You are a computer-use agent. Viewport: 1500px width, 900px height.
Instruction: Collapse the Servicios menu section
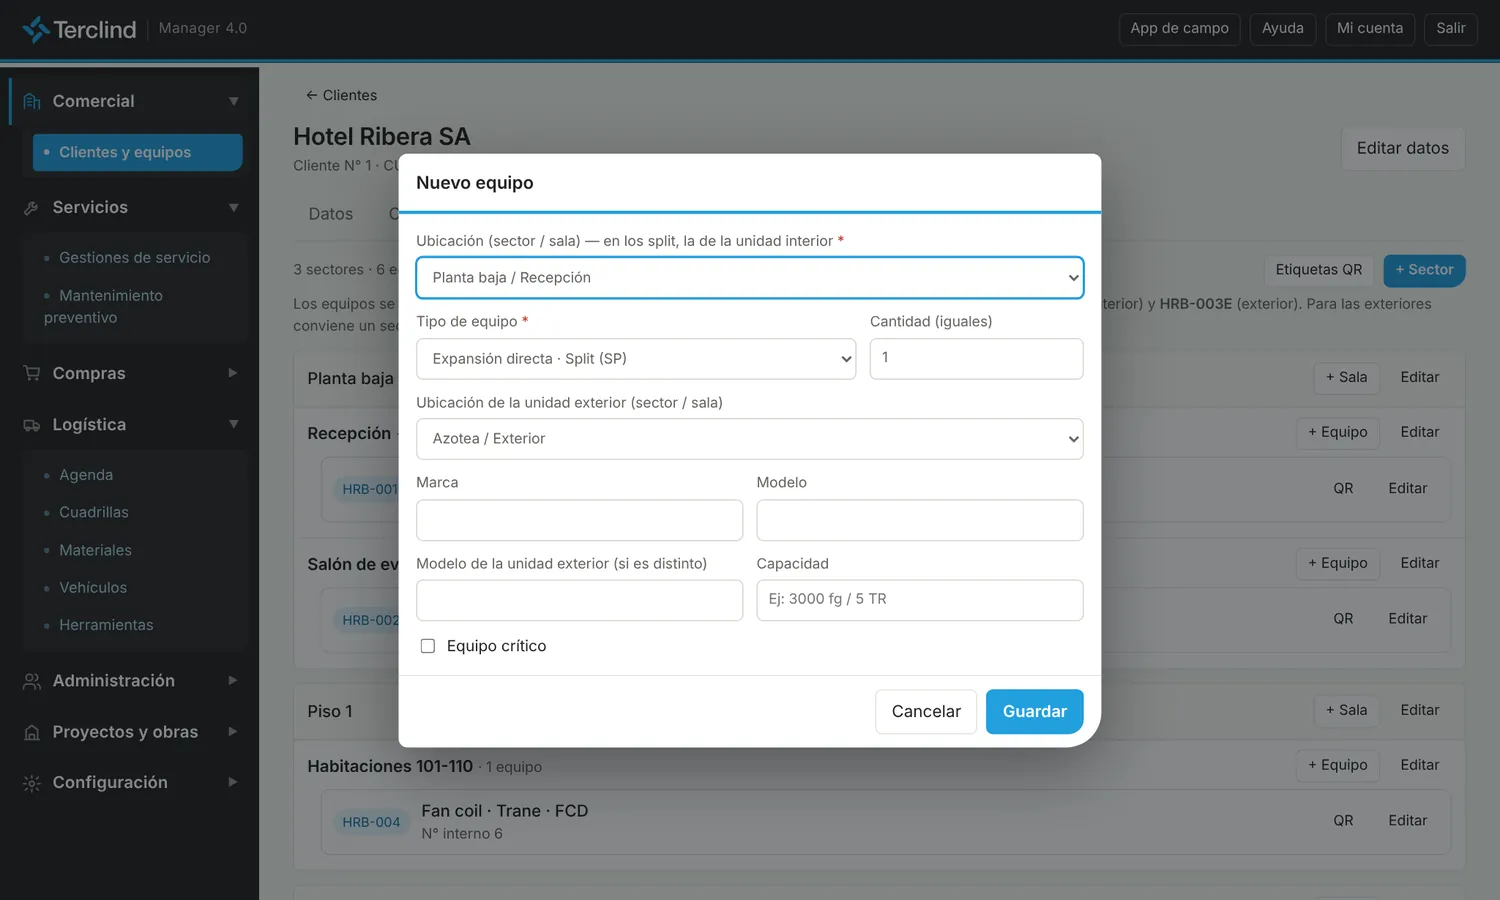pyautogui.click(x=233, y=208)
